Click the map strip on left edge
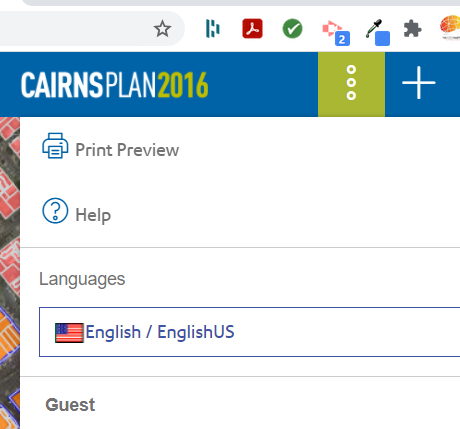Viewport: 460px width, 429px height. (x=10, y=273)
